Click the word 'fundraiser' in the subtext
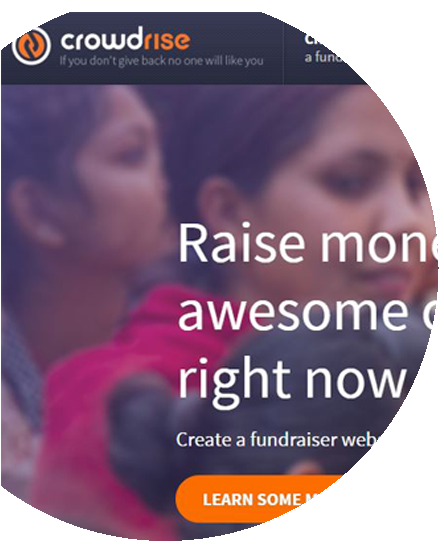 (x=294, y=440)
